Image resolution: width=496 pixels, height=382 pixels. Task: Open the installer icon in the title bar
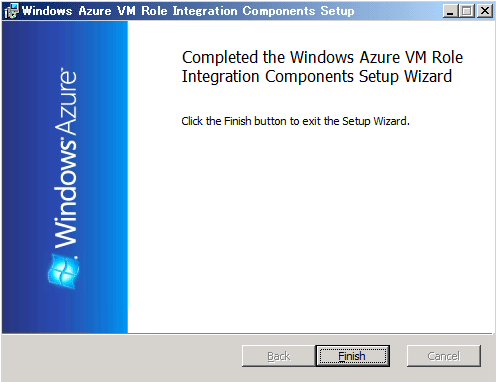coord(11,11)
